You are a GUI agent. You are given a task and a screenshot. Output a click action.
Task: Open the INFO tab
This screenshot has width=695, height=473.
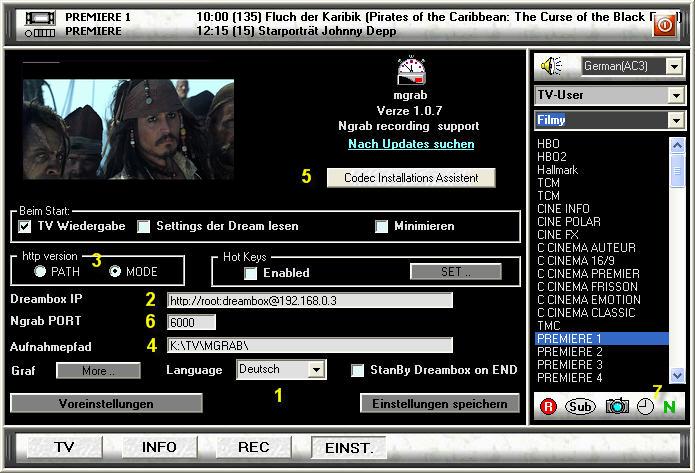[x=159, y=447]
